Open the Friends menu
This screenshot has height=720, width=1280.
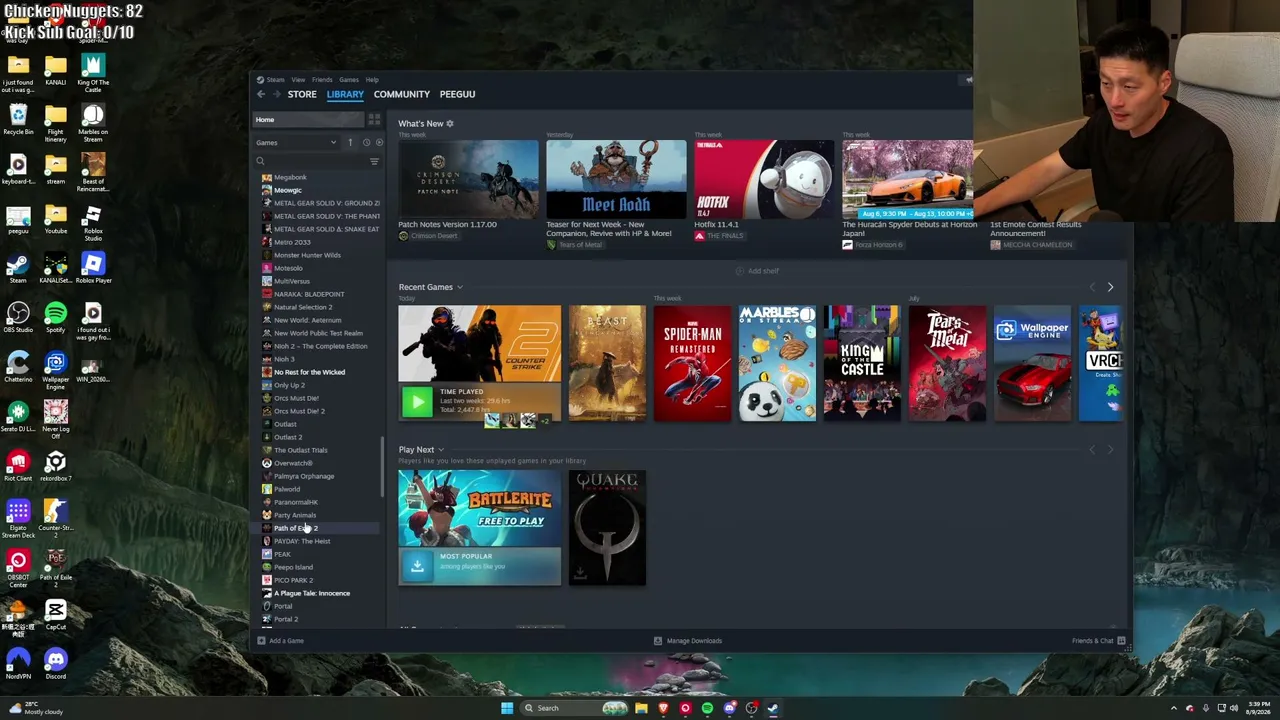322,80
